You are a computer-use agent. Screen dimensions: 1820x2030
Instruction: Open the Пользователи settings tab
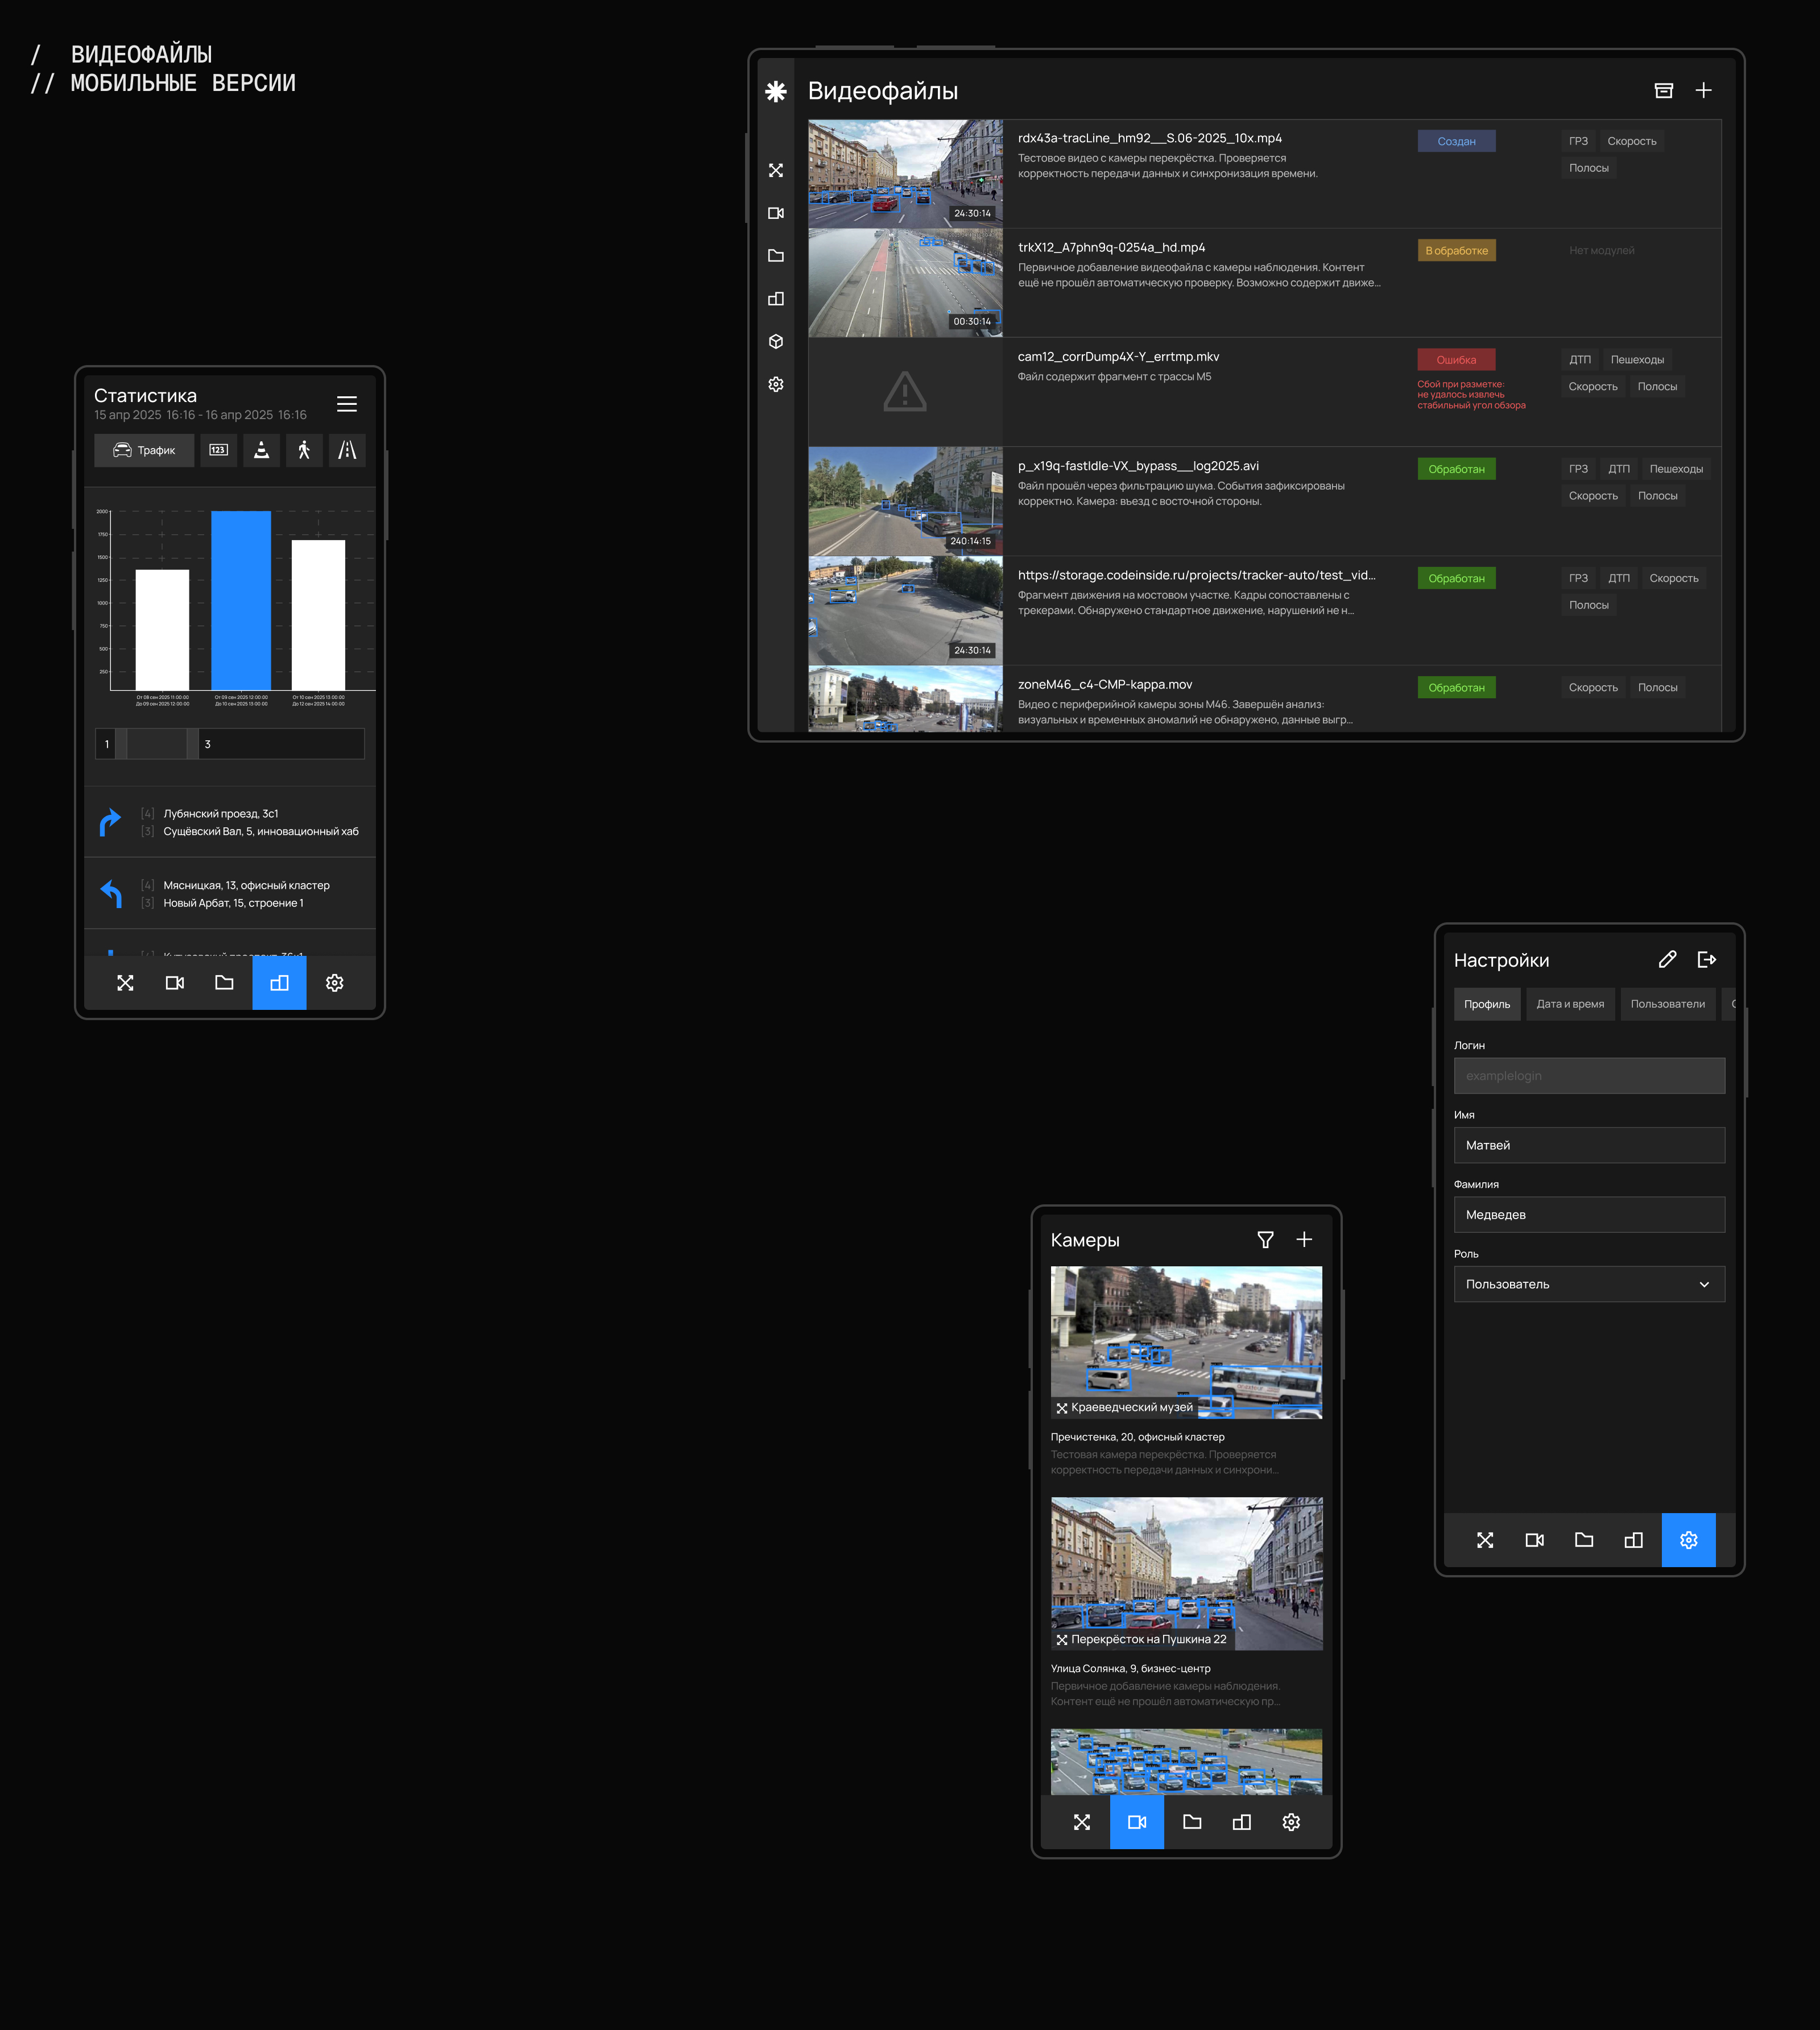click(1667, 1004)
